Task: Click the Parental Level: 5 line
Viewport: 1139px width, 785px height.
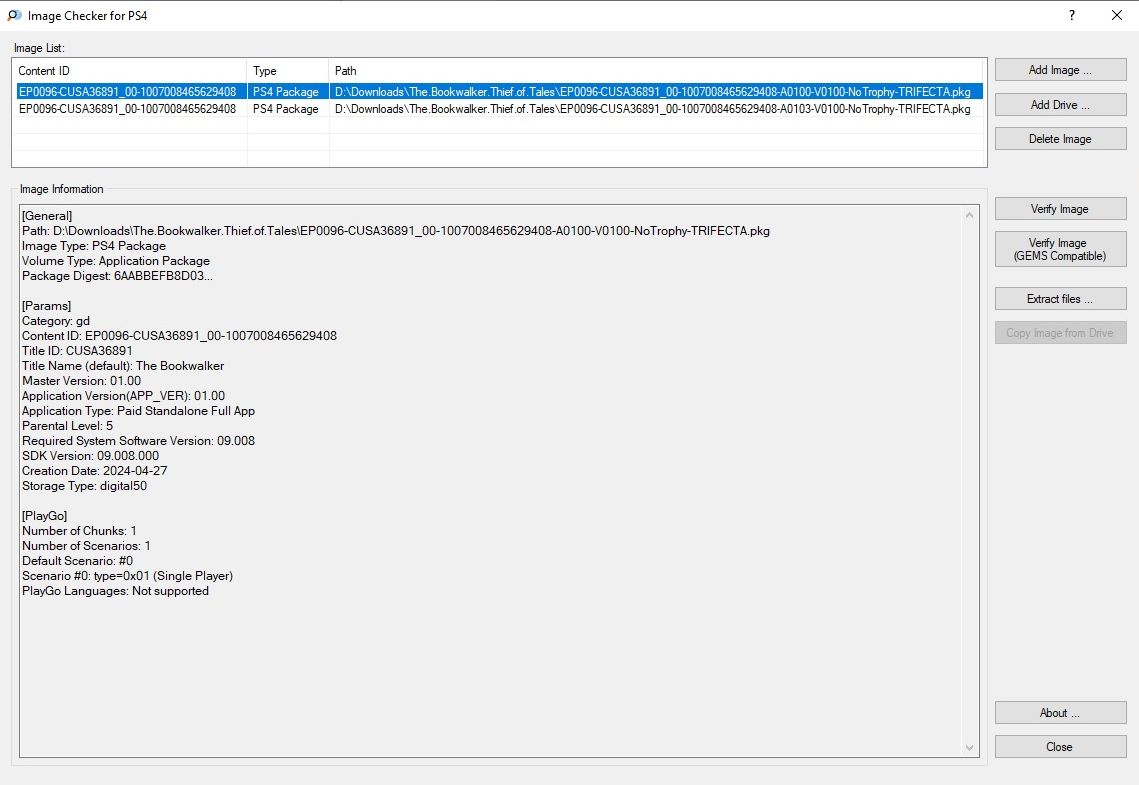Action: coord(68,426)
